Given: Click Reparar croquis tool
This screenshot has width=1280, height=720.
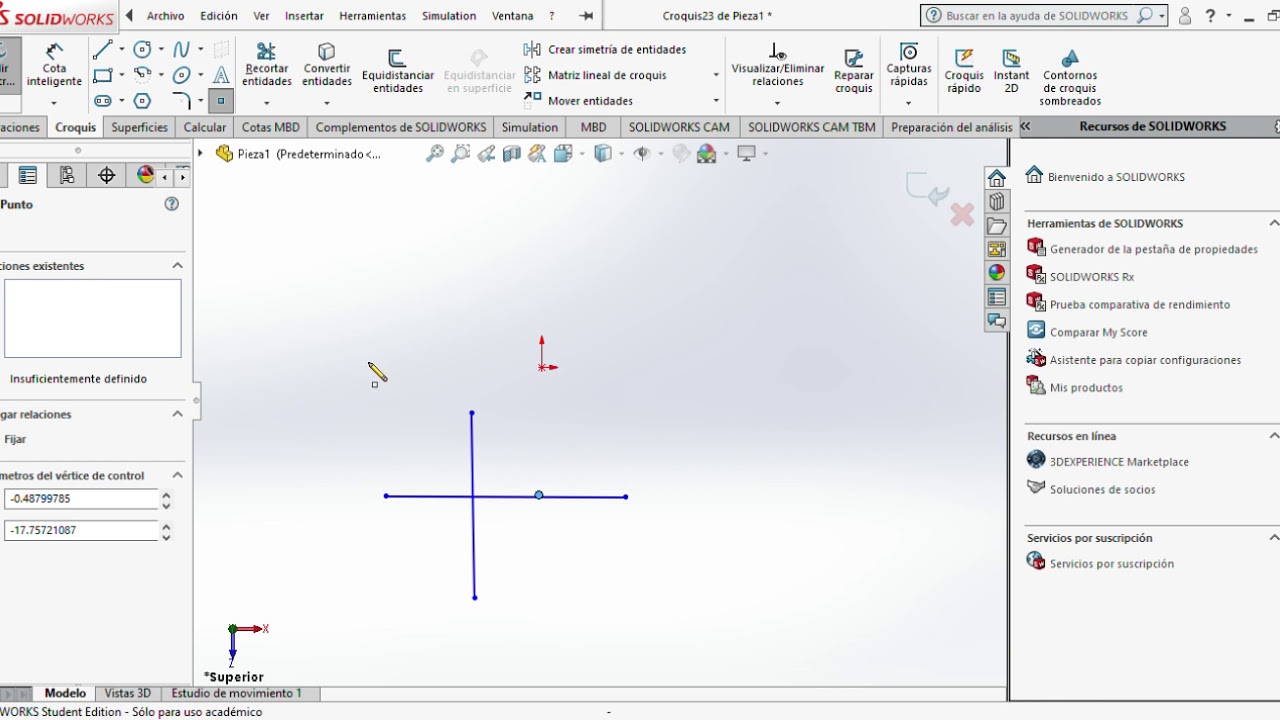Looking at the screenshot, I should point(854,72).
